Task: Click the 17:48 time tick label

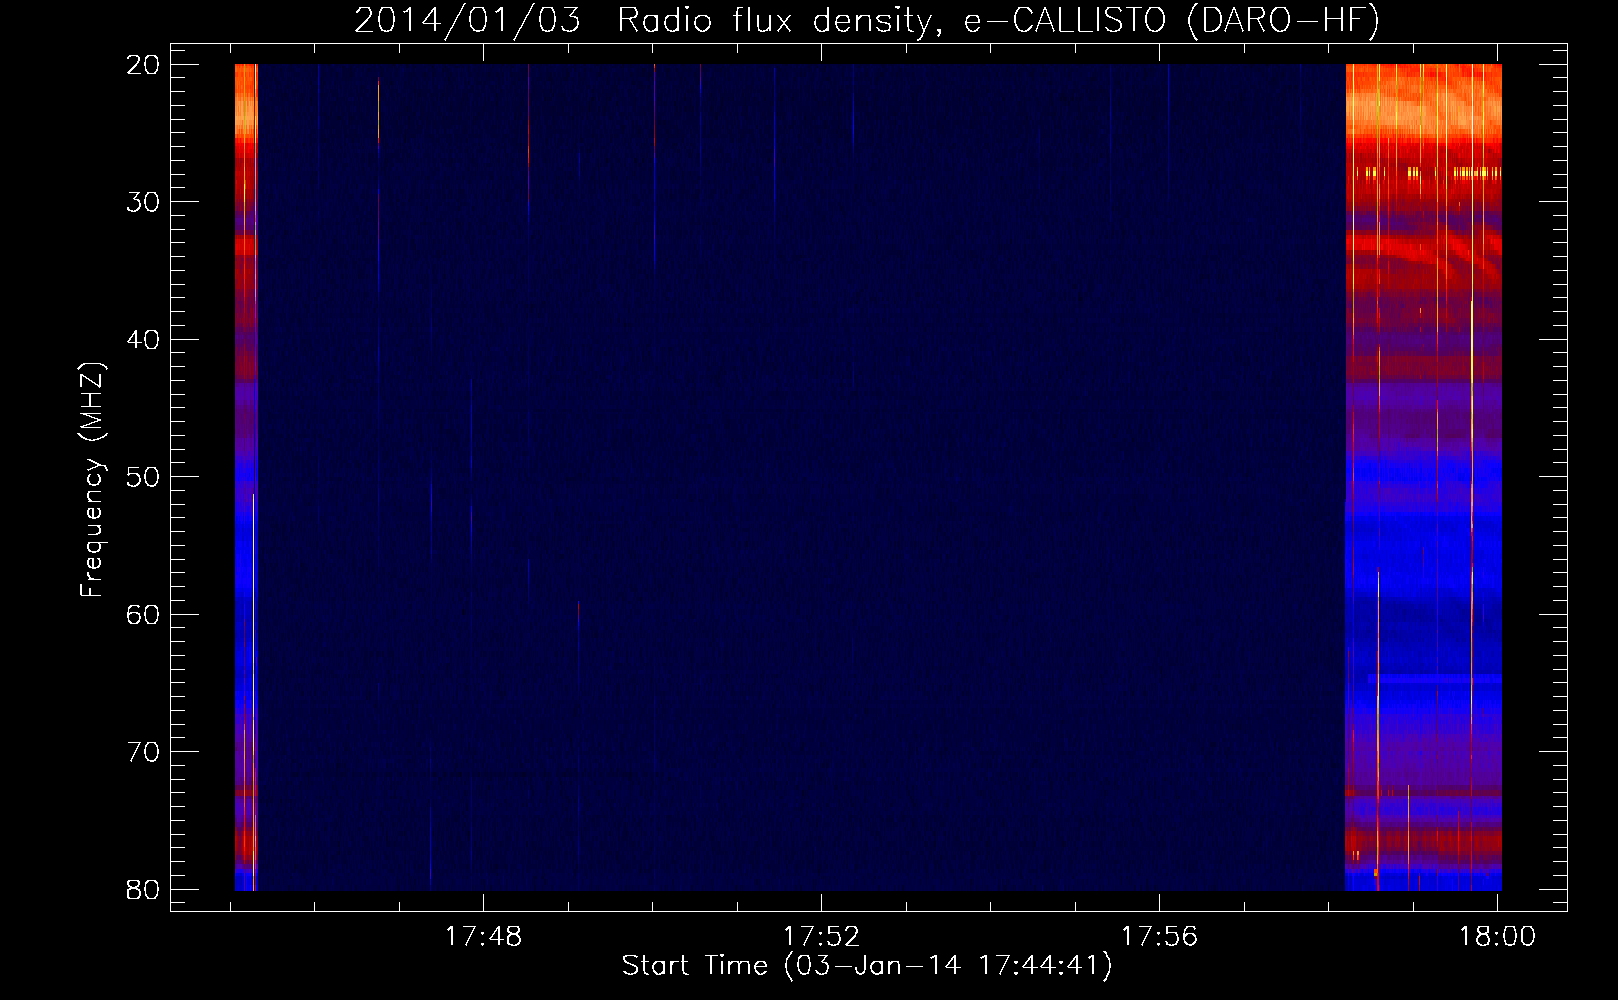Action: [483, 937]
